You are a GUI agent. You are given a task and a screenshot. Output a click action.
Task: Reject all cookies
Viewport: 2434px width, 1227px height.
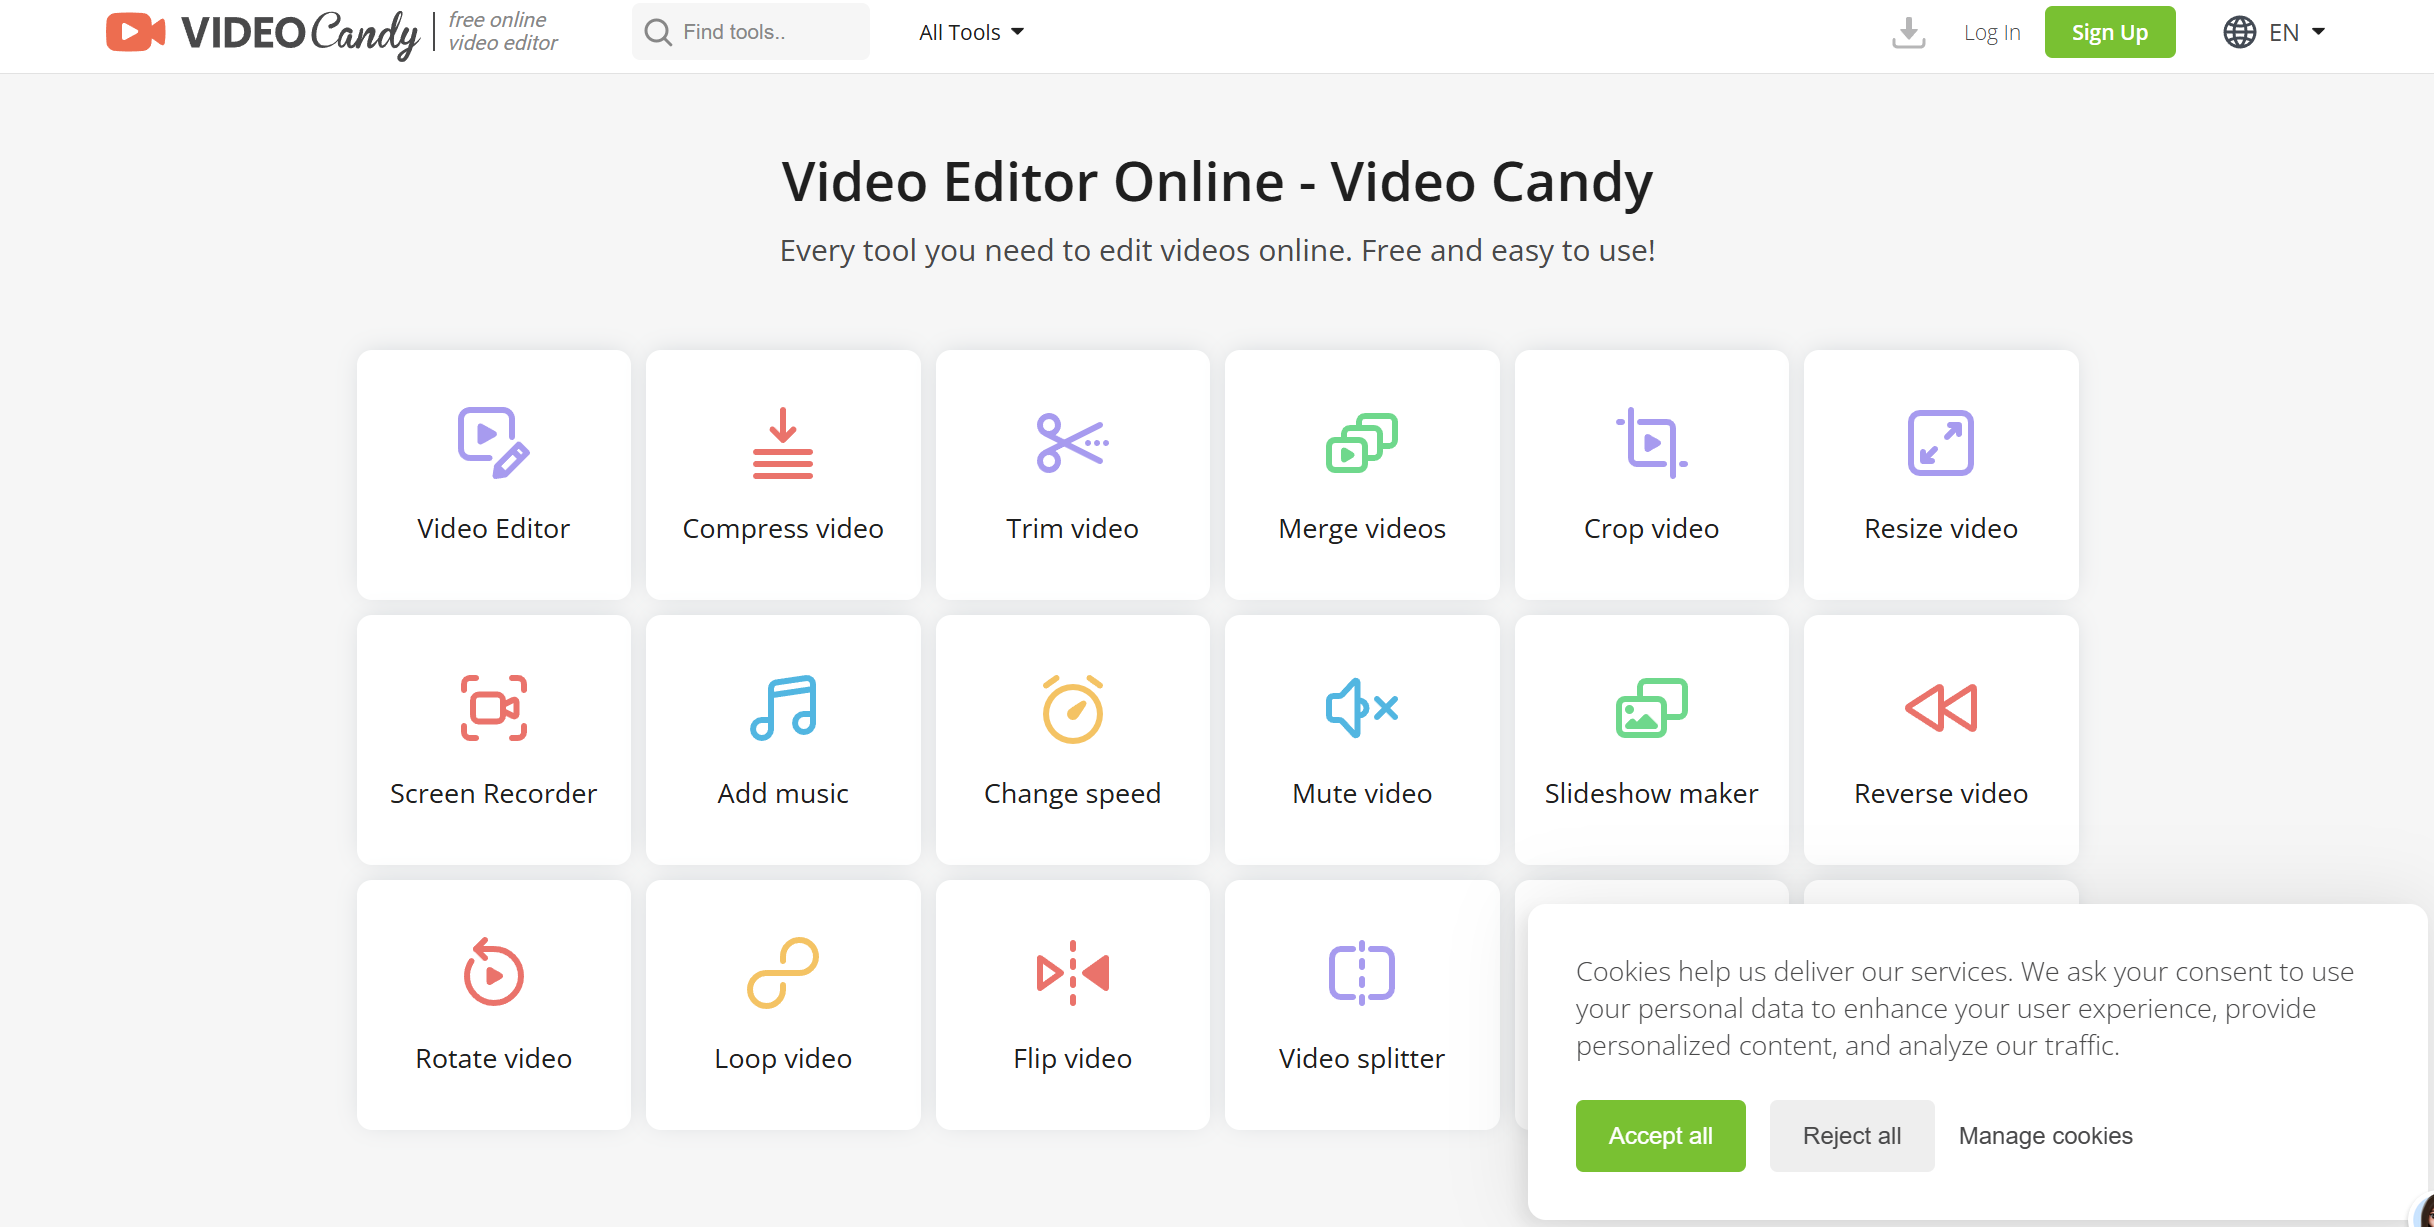click(x=1852, y=1136)
